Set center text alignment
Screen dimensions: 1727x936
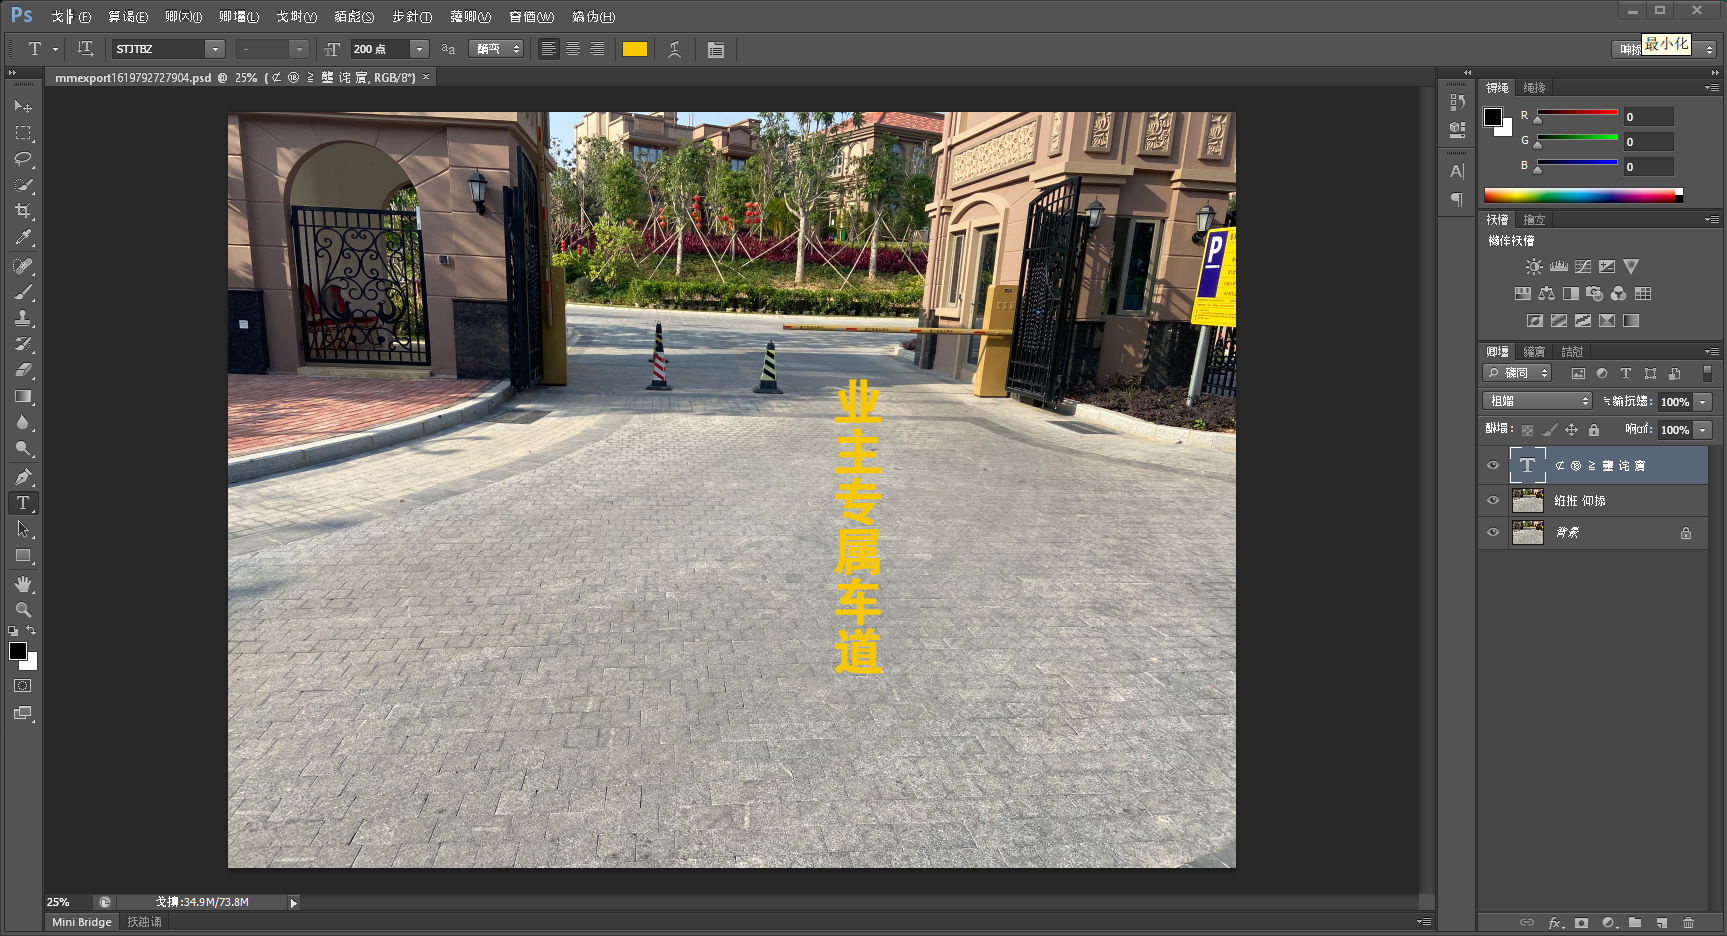(x=573, y=49)
